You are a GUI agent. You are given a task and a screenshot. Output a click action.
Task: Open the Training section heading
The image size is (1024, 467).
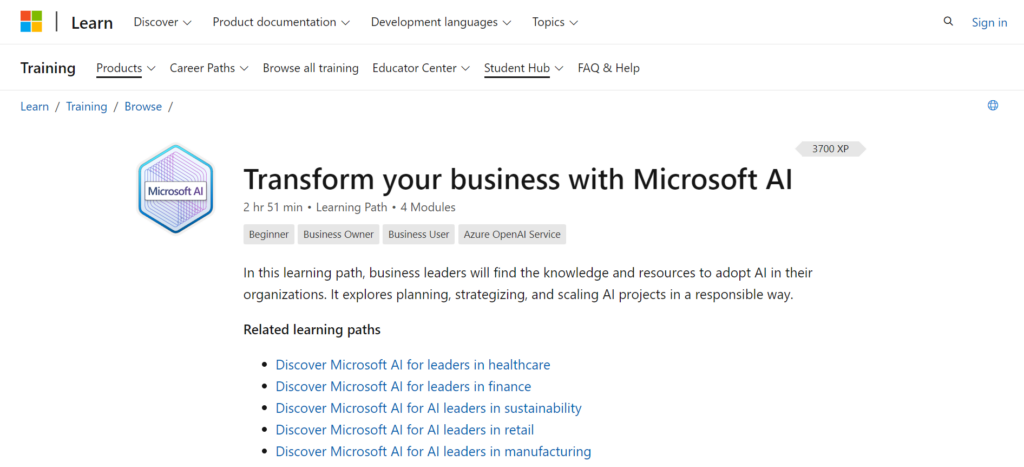pos(48,68)
